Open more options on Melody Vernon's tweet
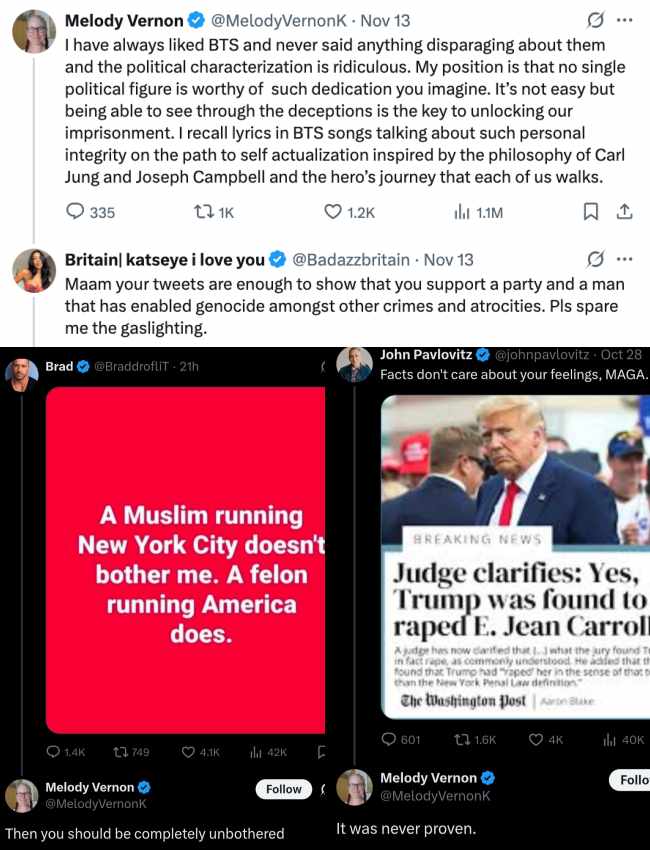This screenshot has width=650, height=850. (x=625, y=20)
